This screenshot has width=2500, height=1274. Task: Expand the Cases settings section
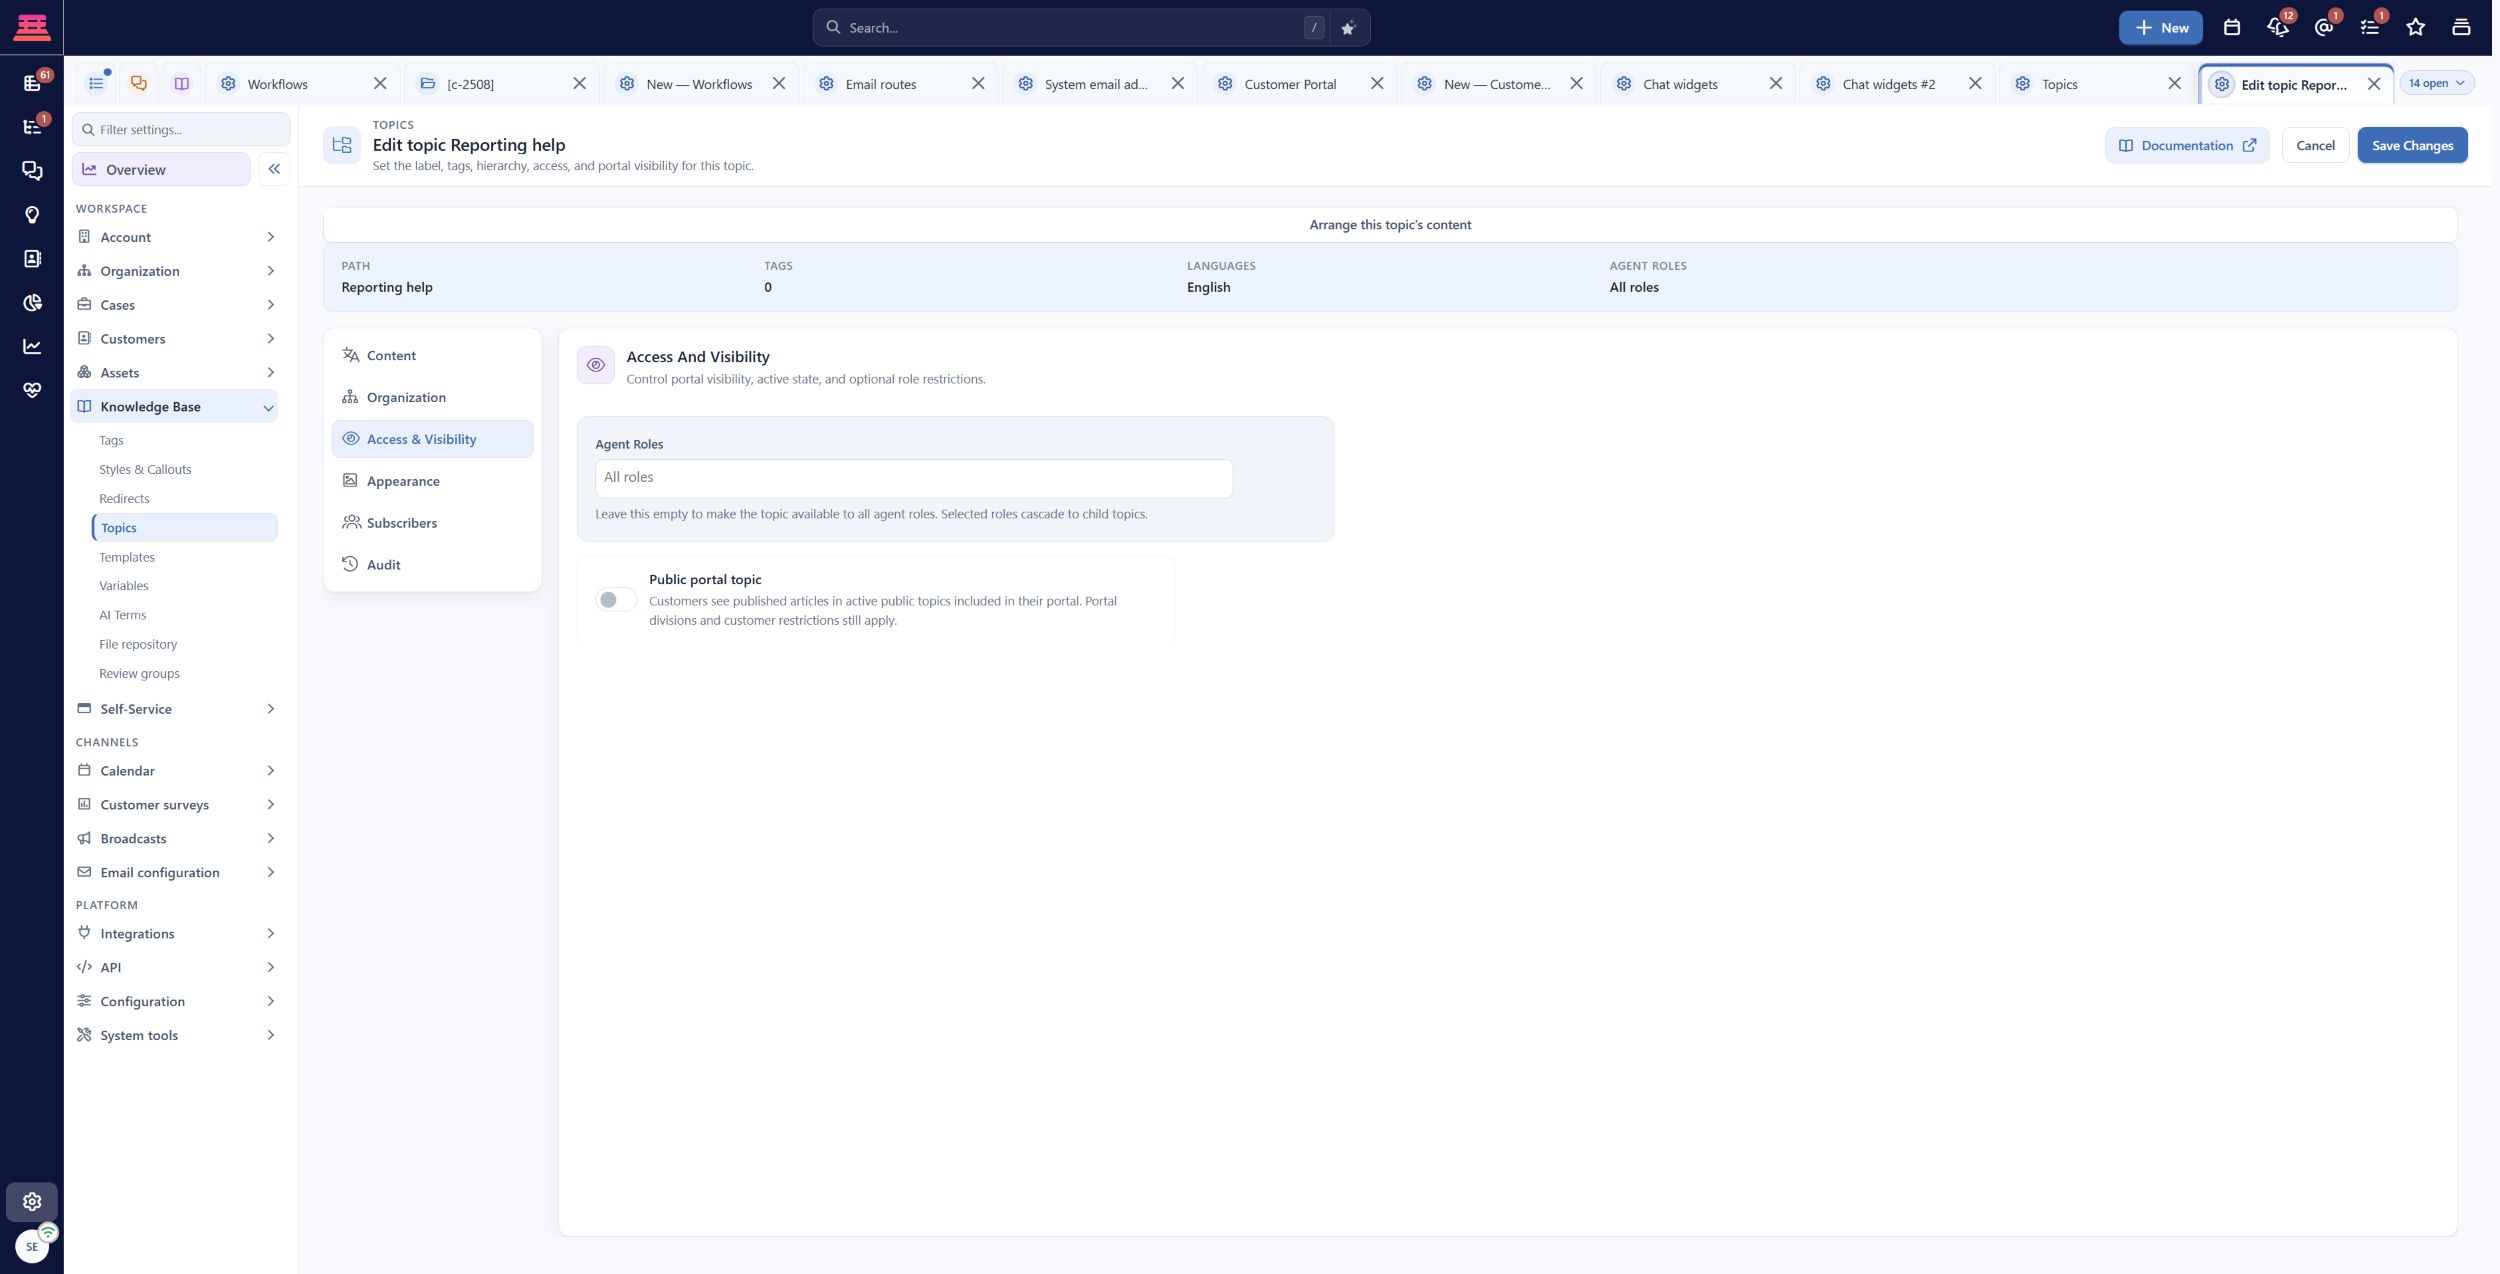click(x=175, y=305)
